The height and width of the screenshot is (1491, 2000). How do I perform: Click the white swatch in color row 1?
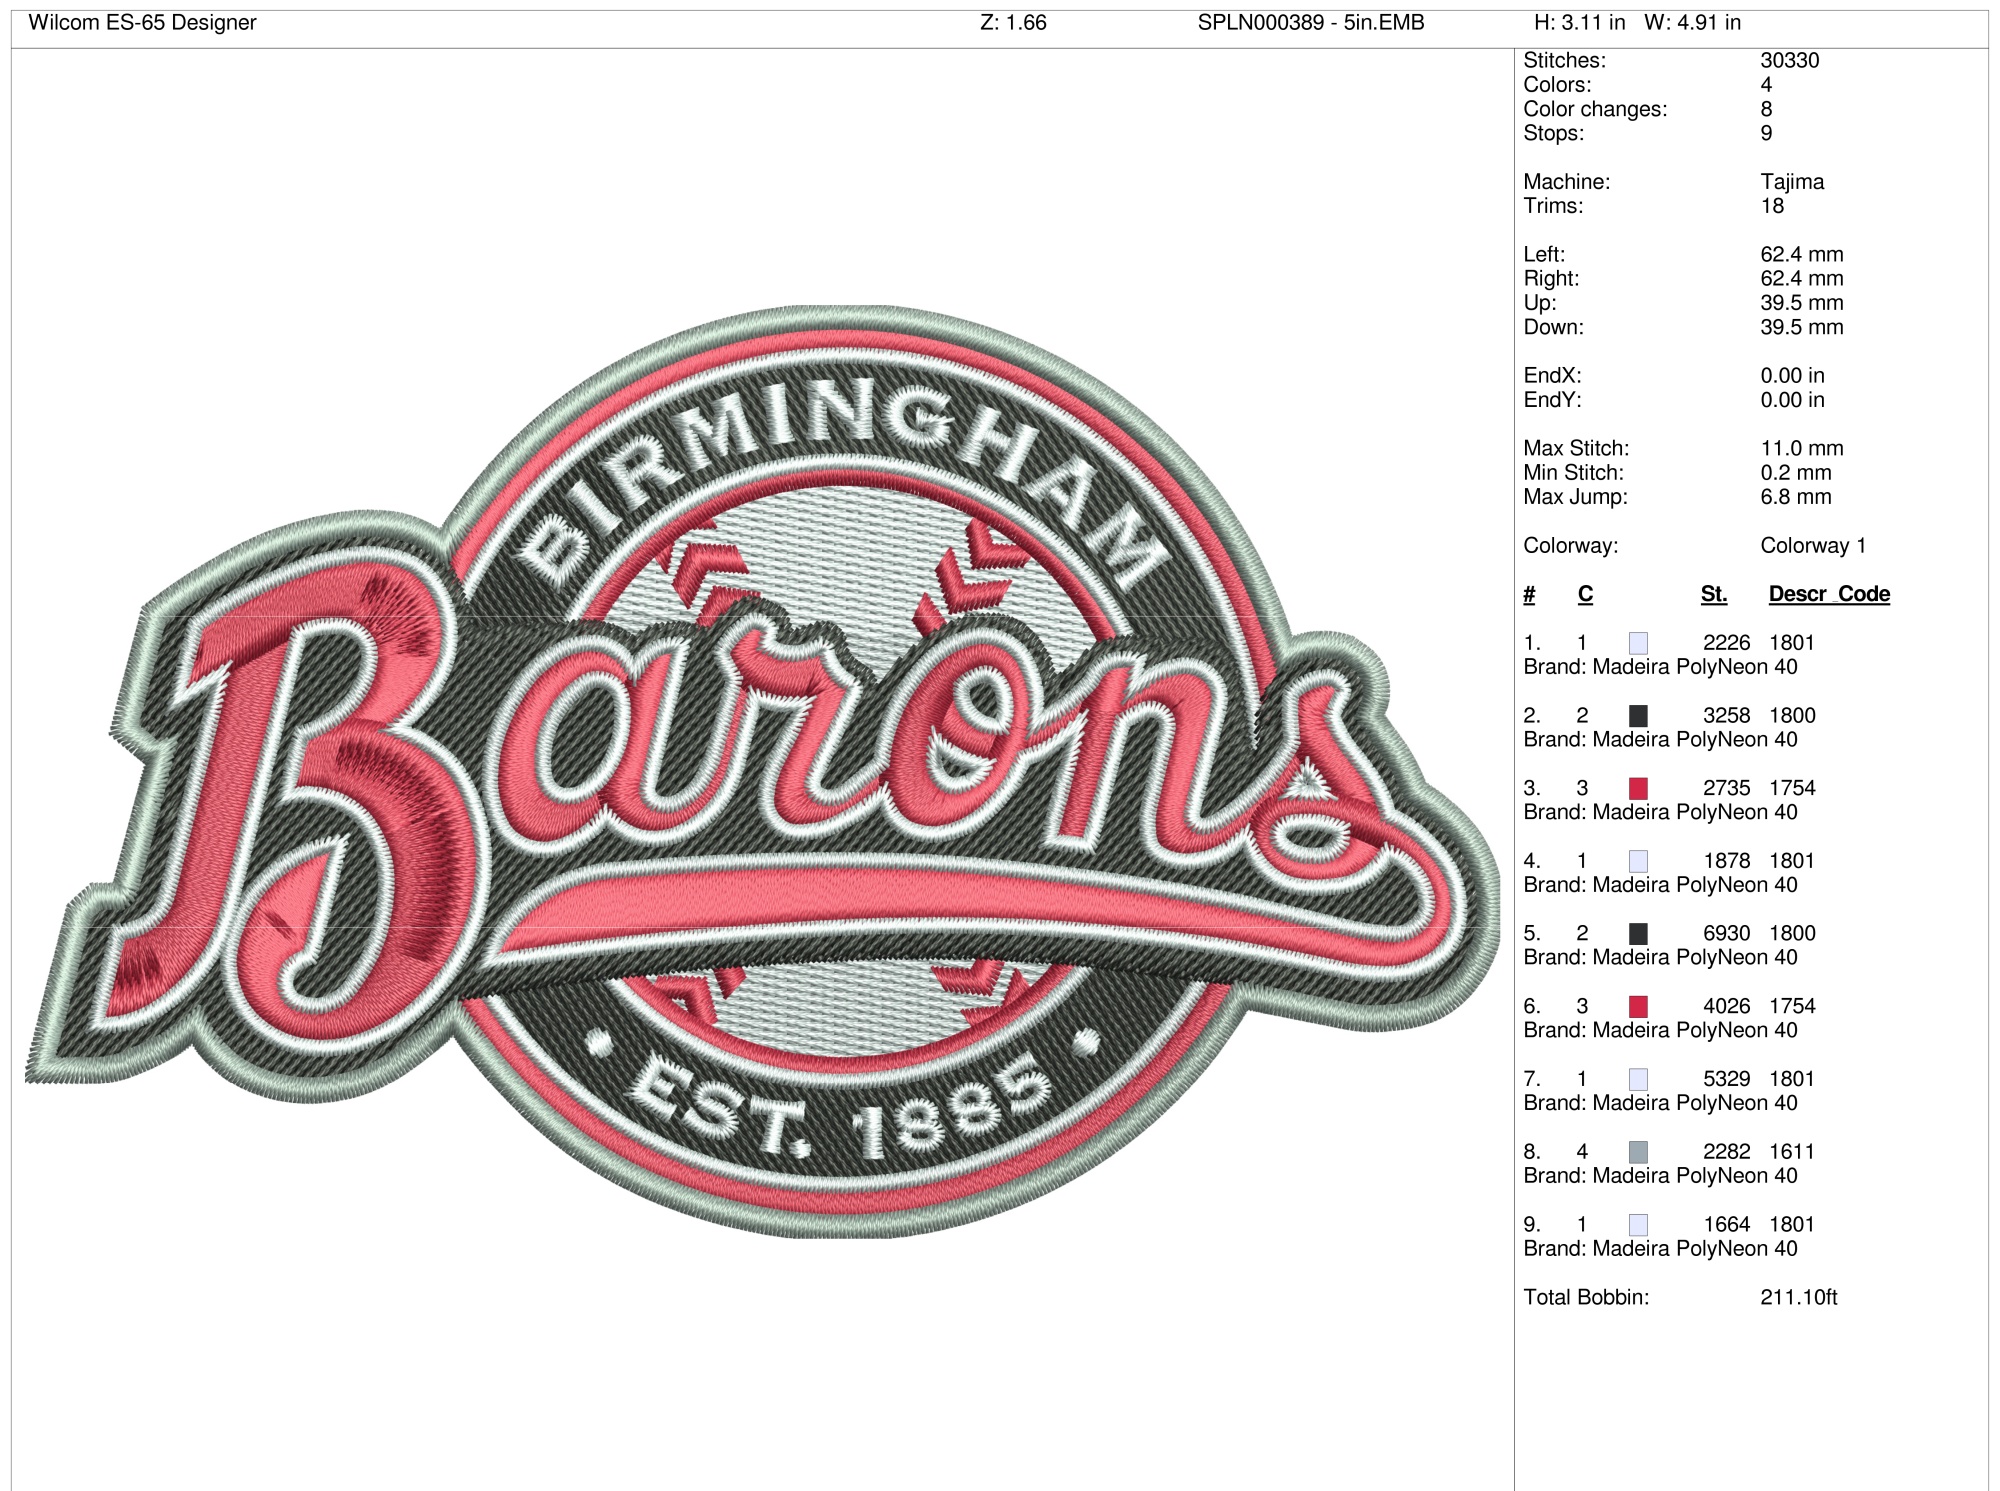tap(1638, 643)
